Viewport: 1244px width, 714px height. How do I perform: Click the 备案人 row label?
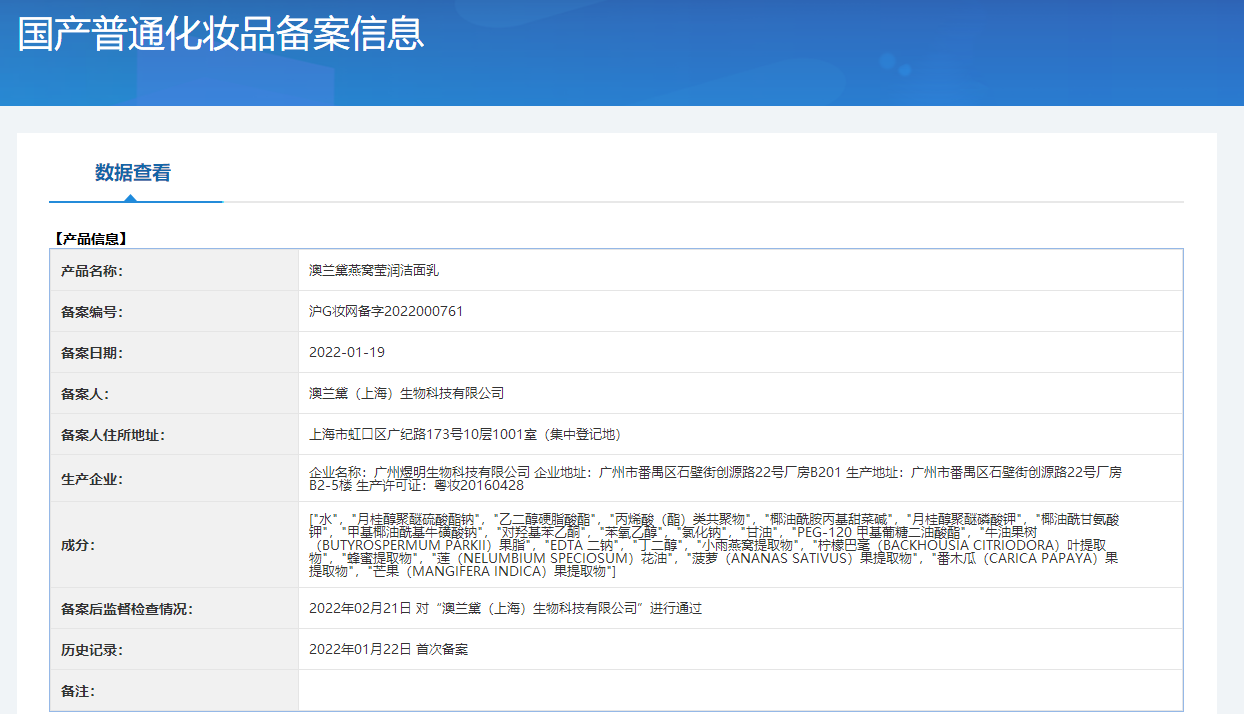(x=85, y=394)
